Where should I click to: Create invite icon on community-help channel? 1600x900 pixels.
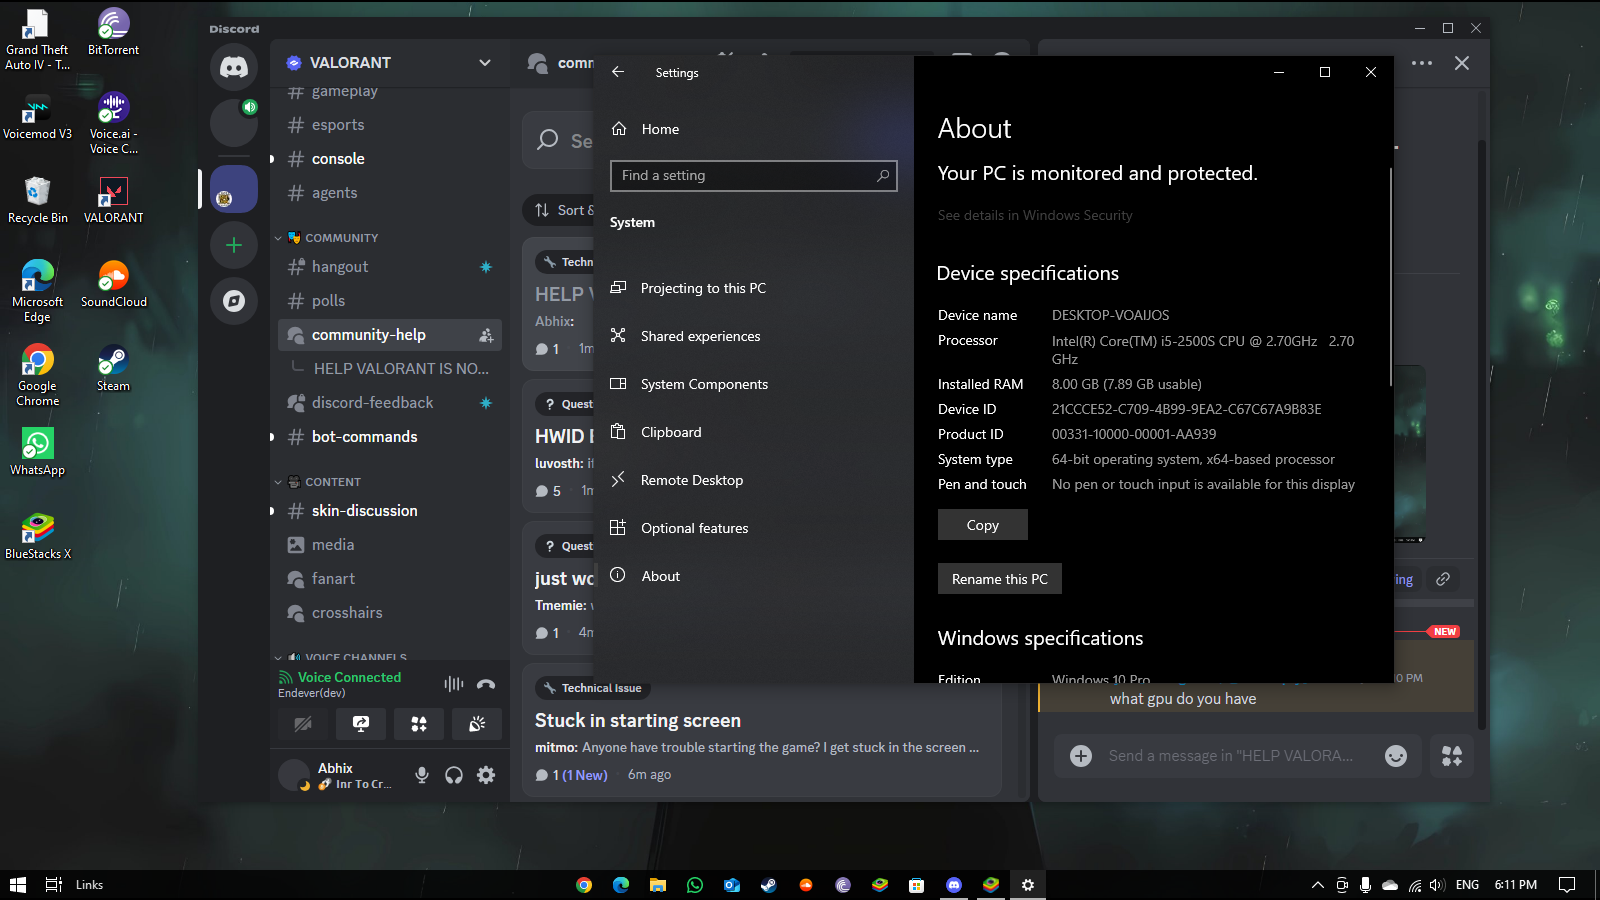[x=486, y=335]
